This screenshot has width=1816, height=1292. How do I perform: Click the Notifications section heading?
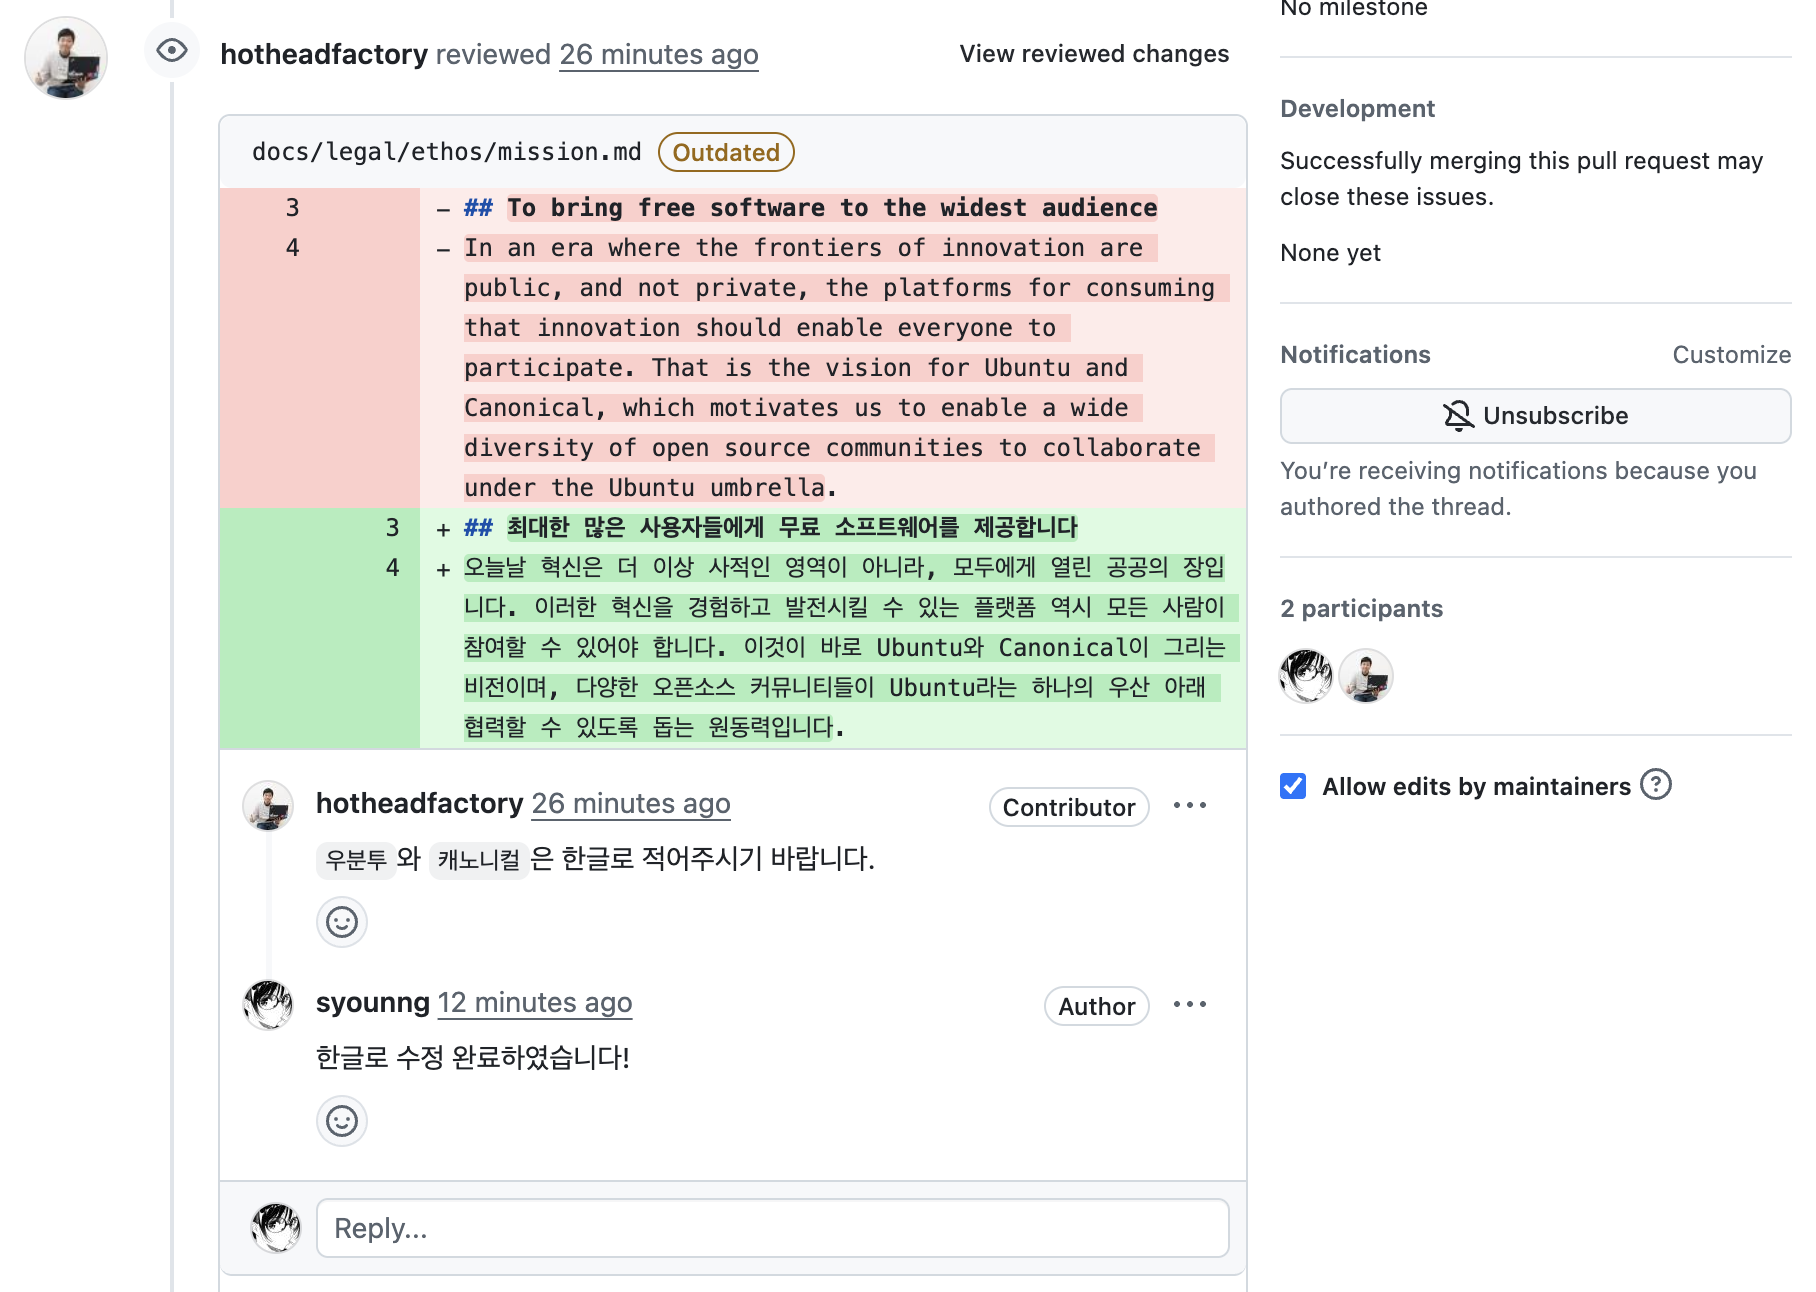[x=1355, y=354]
